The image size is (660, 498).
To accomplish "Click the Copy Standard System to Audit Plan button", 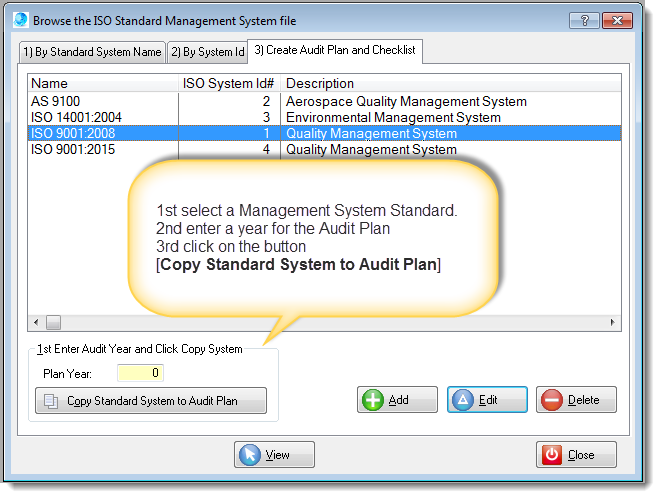I will 151,401.
